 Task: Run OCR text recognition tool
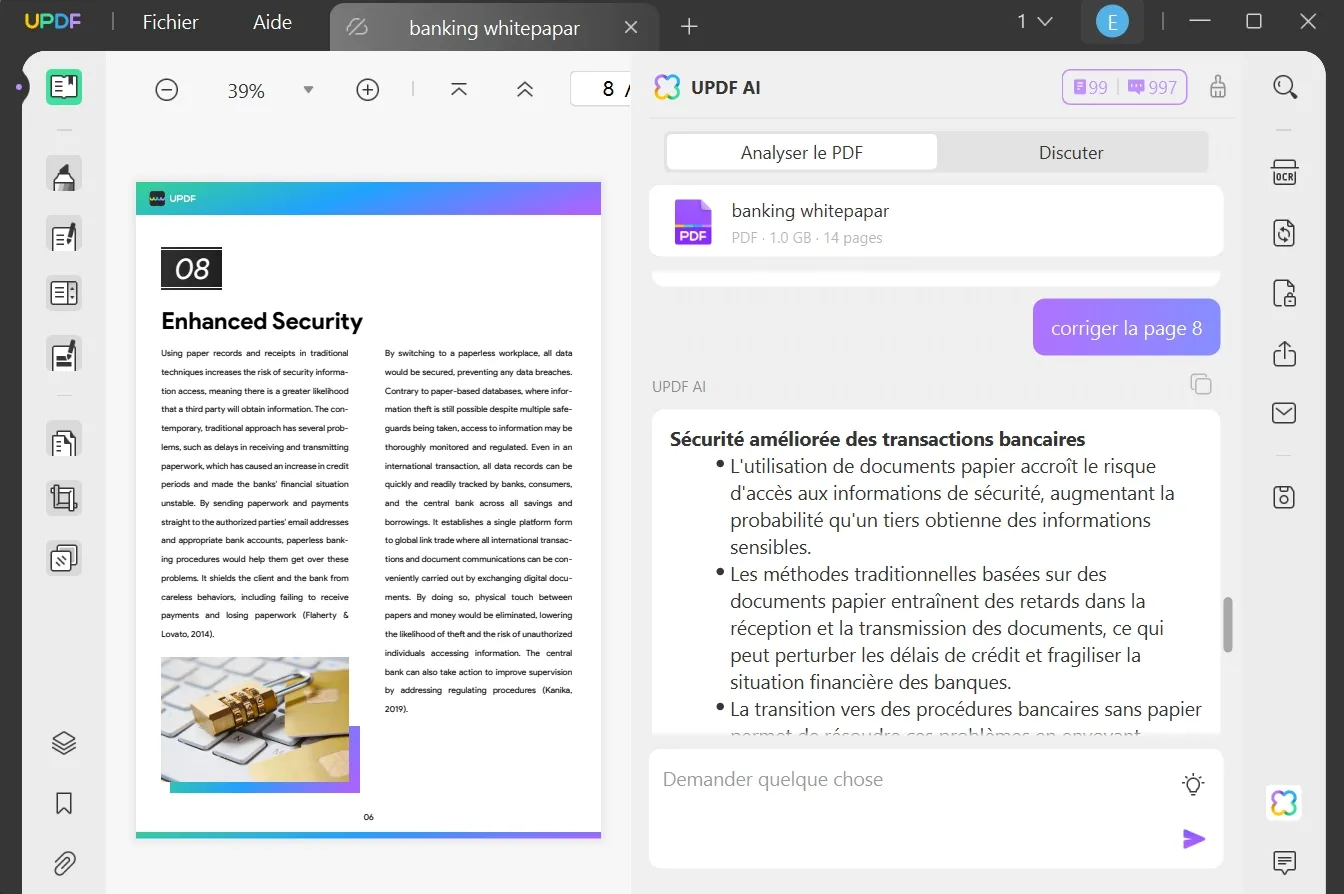pyautogui.click(x=1285, y=172)
